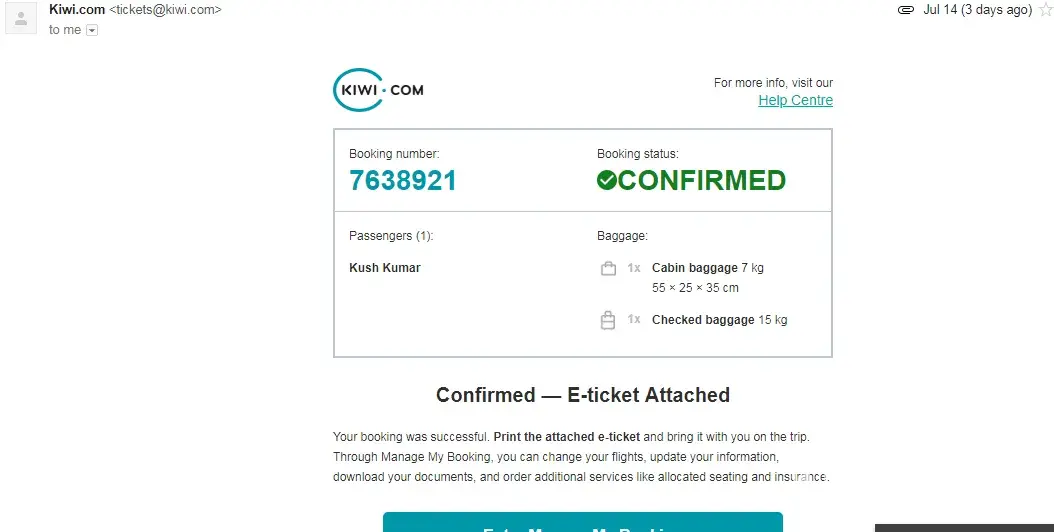This screenshot has width=1054, height=532.
Task: Star this Kiwi.com email
Action: pyautogui.click(x=1045, y=10)
